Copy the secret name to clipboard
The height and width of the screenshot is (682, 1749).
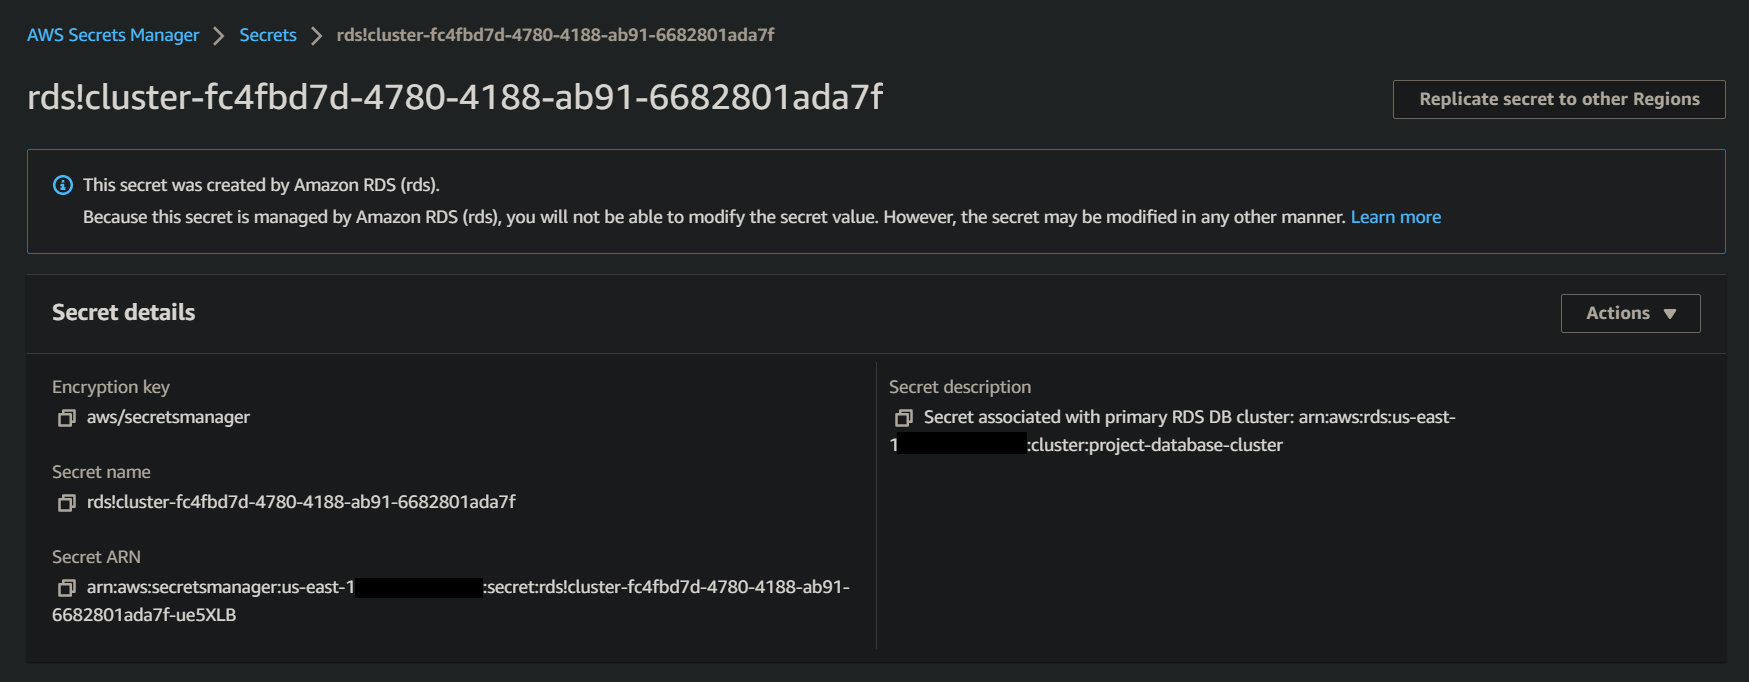(67, 503)
